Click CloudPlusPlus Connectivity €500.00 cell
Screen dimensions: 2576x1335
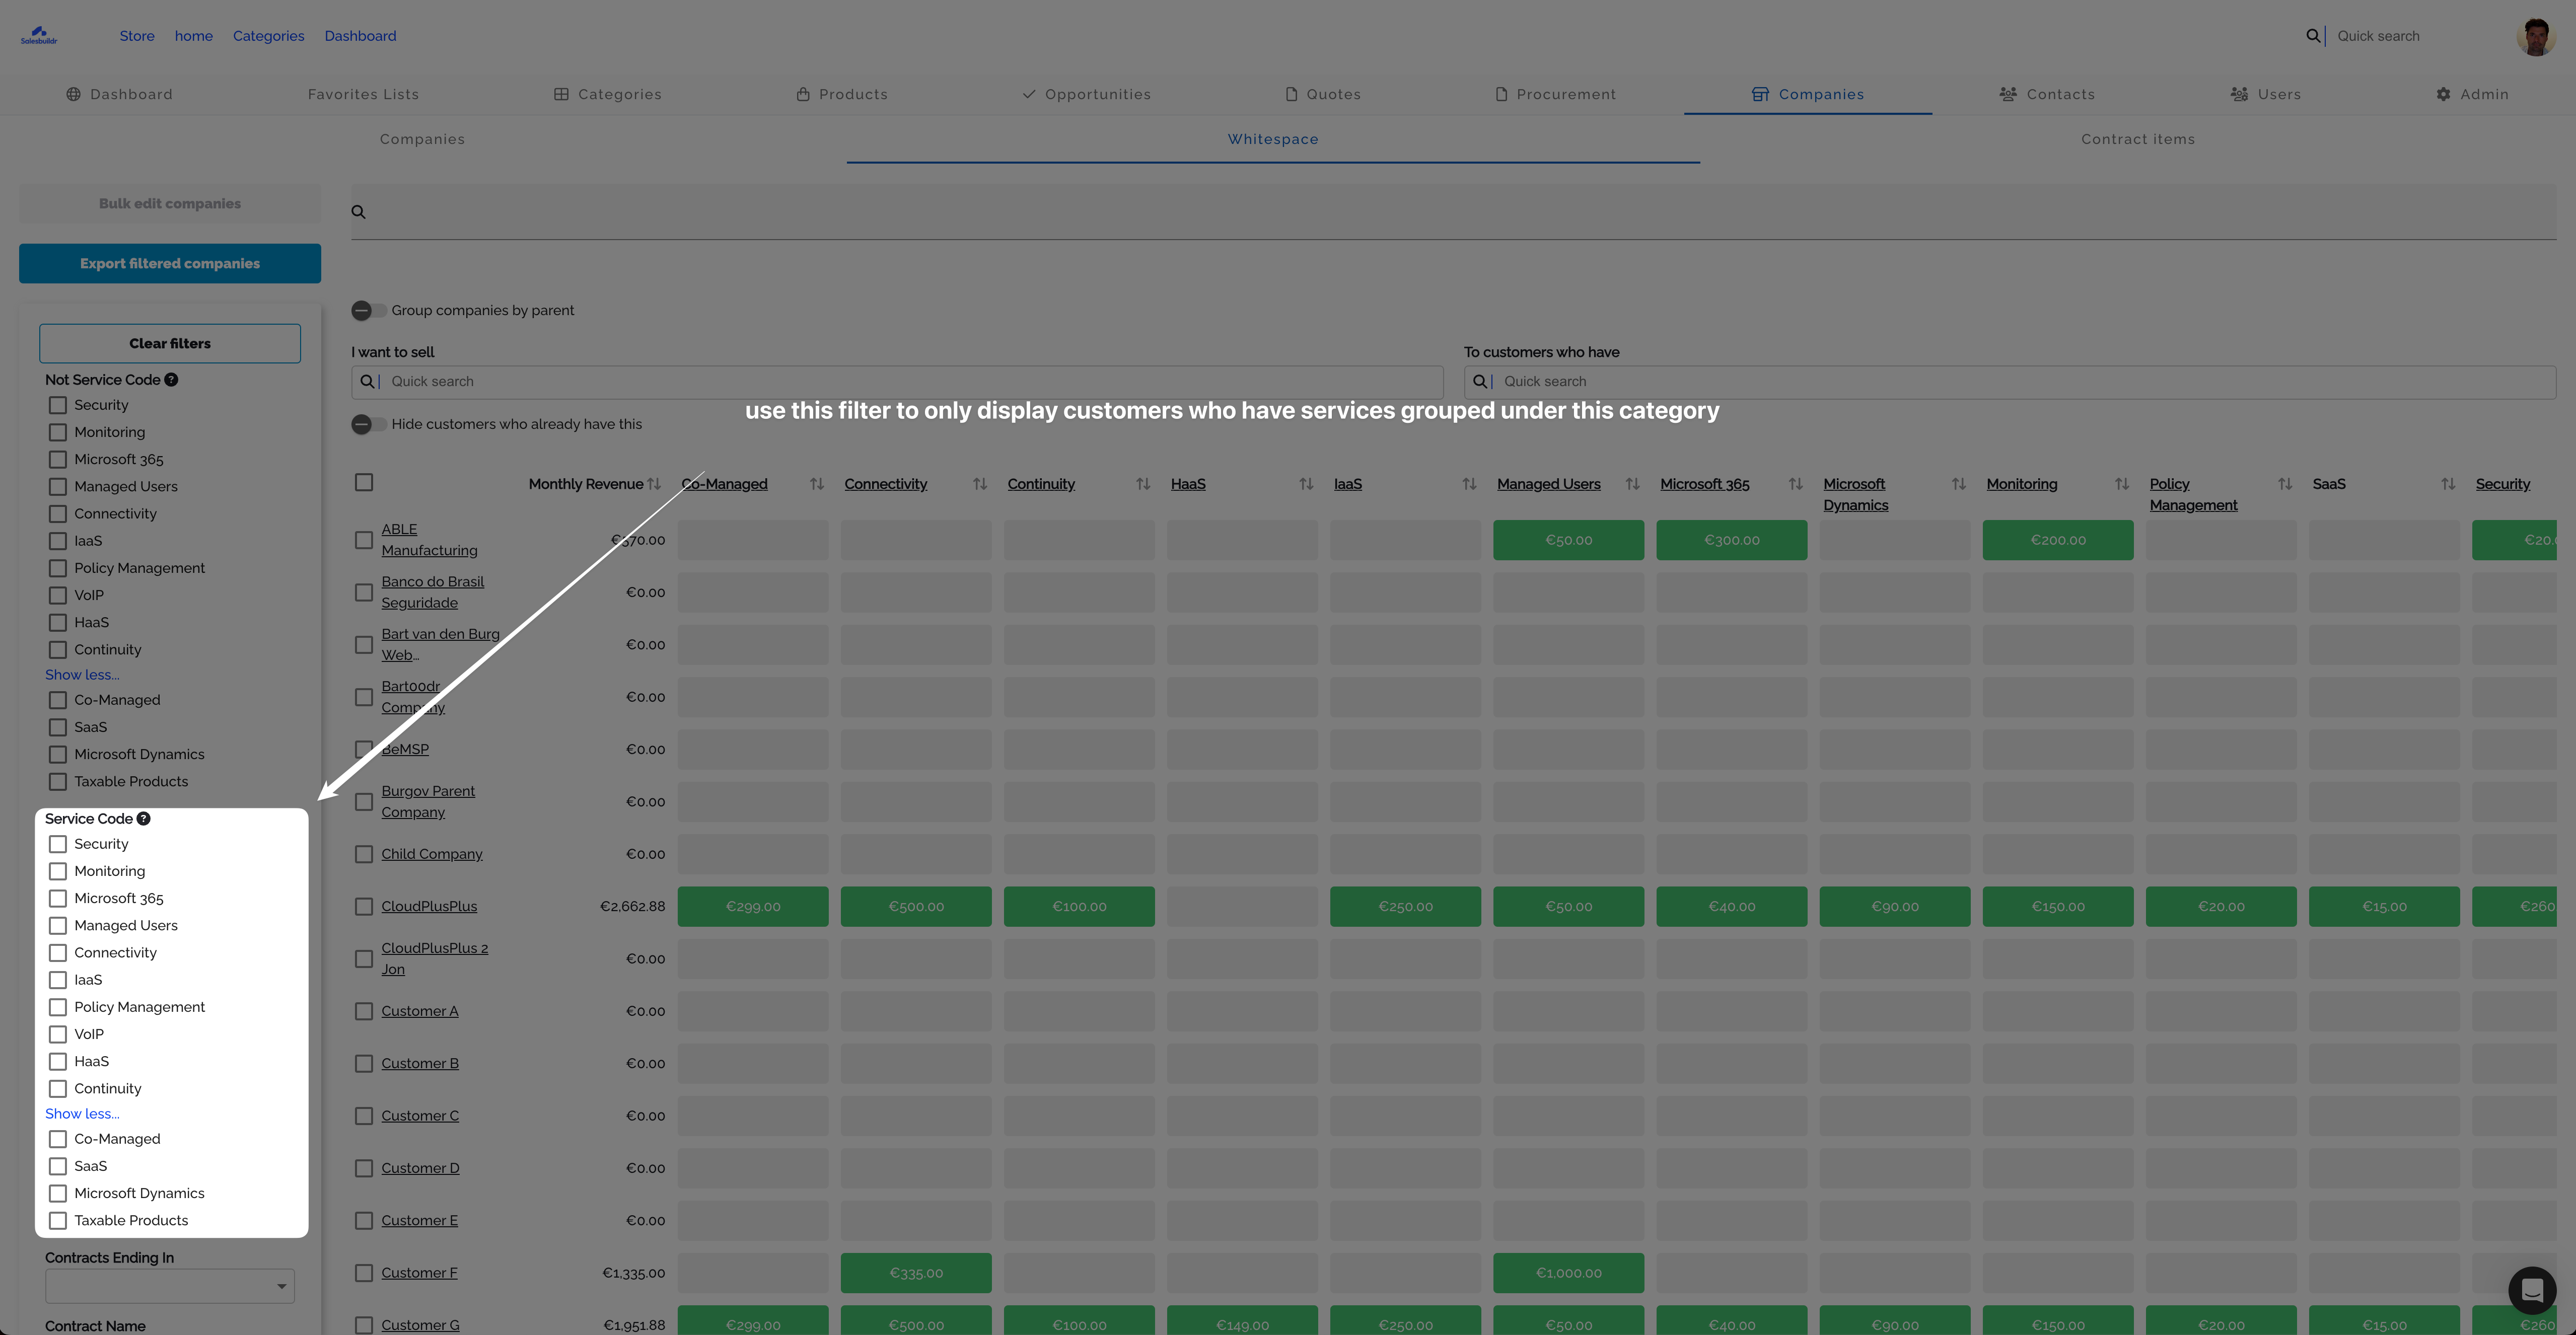click(x=916, y=907)
